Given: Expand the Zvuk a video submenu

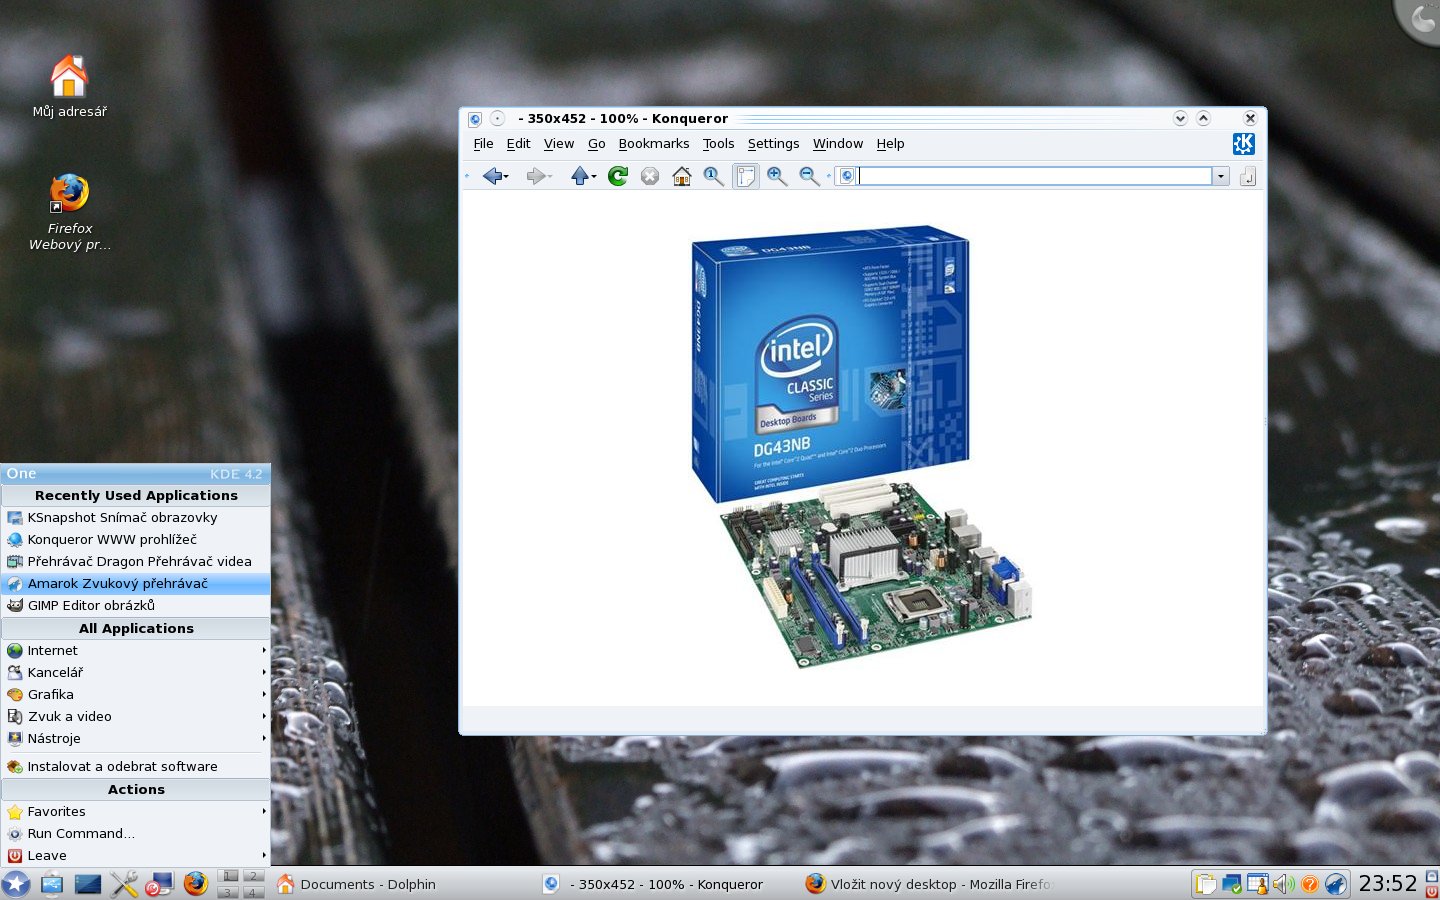Looking at the screenshot, I should 136,717.
